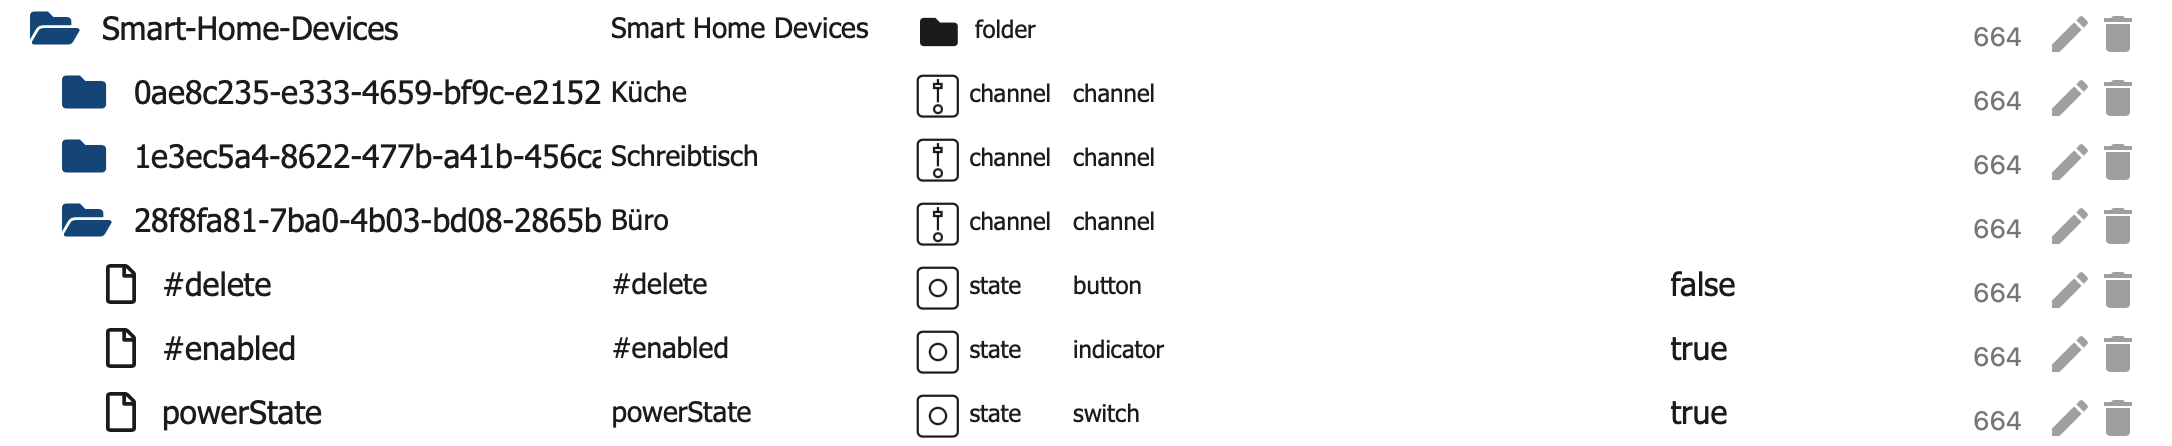2172x446 pixels.
Task: Delete the Smart-Home-Devices folder
Action: [x=2117, y=35]
